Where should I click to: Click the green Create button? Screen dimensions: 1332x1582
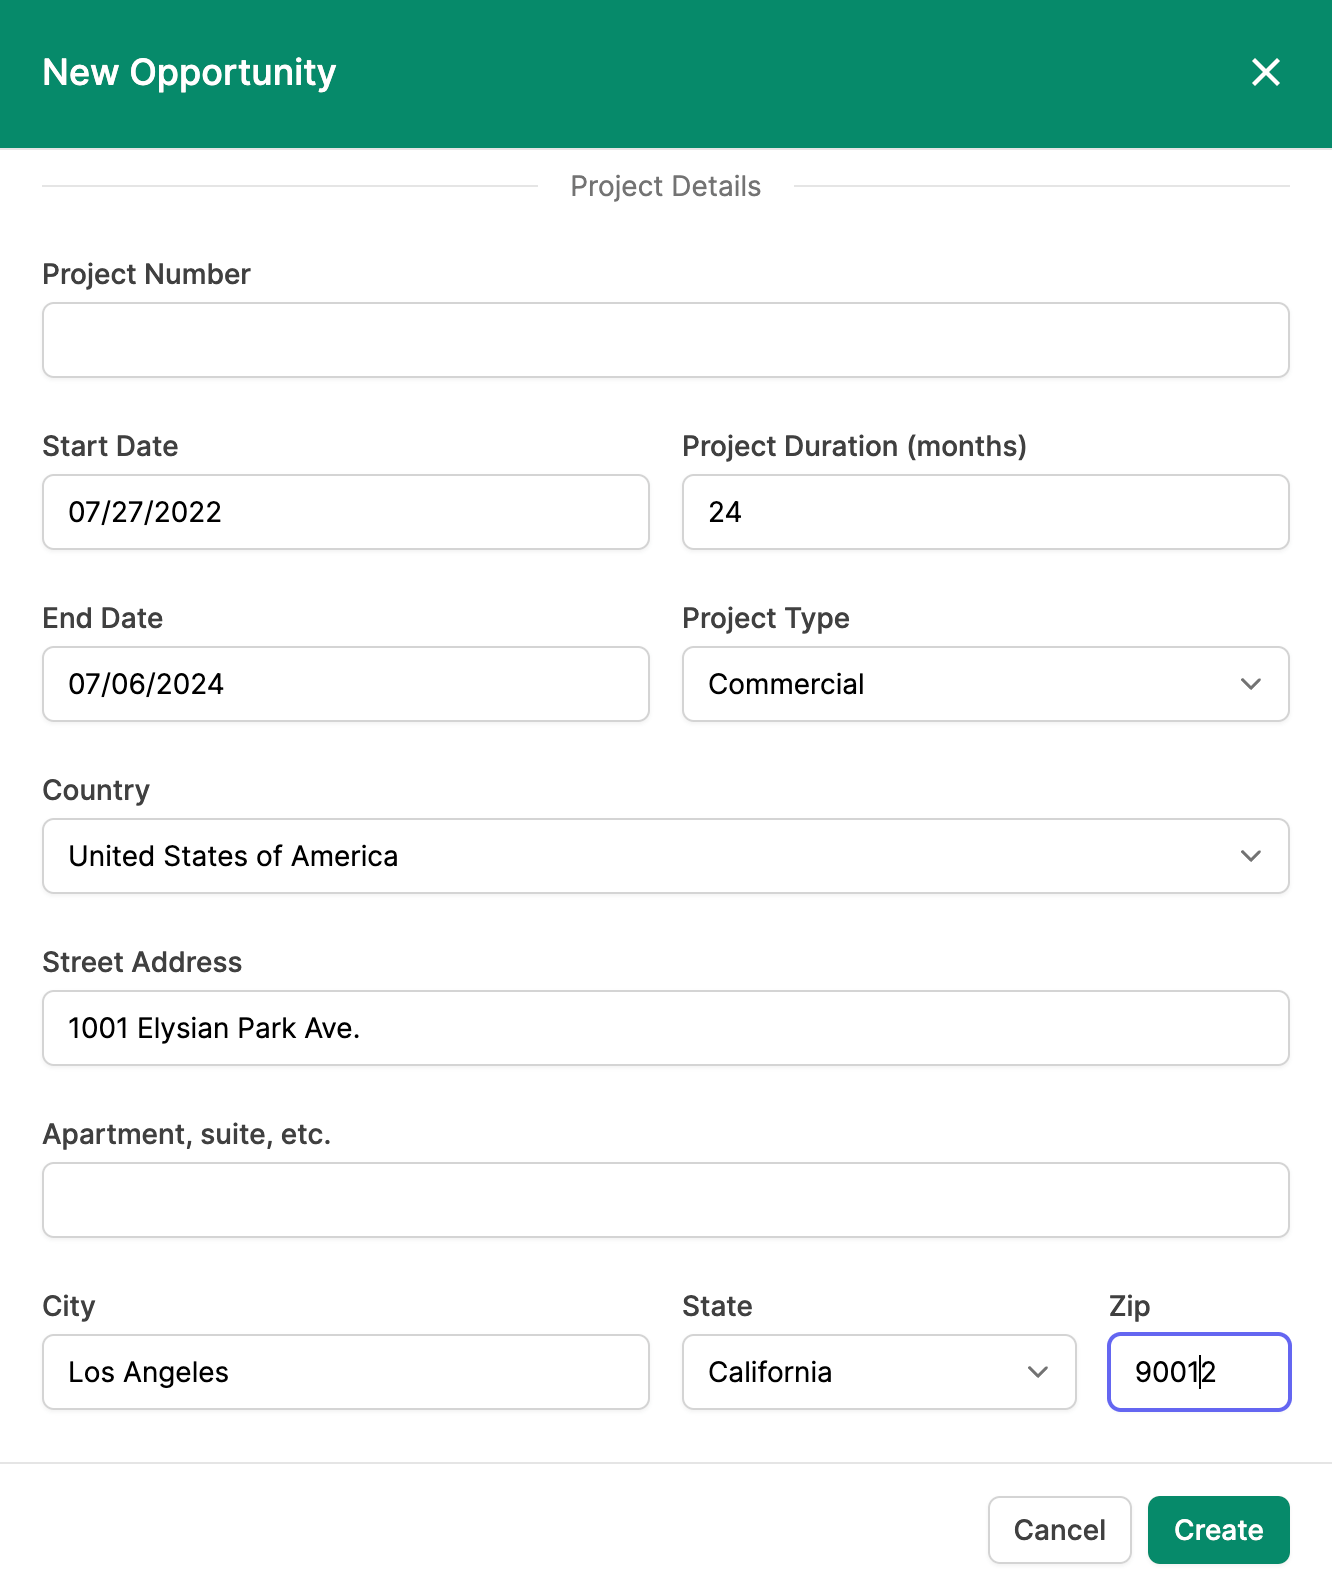click(x=1219, y=1530)
